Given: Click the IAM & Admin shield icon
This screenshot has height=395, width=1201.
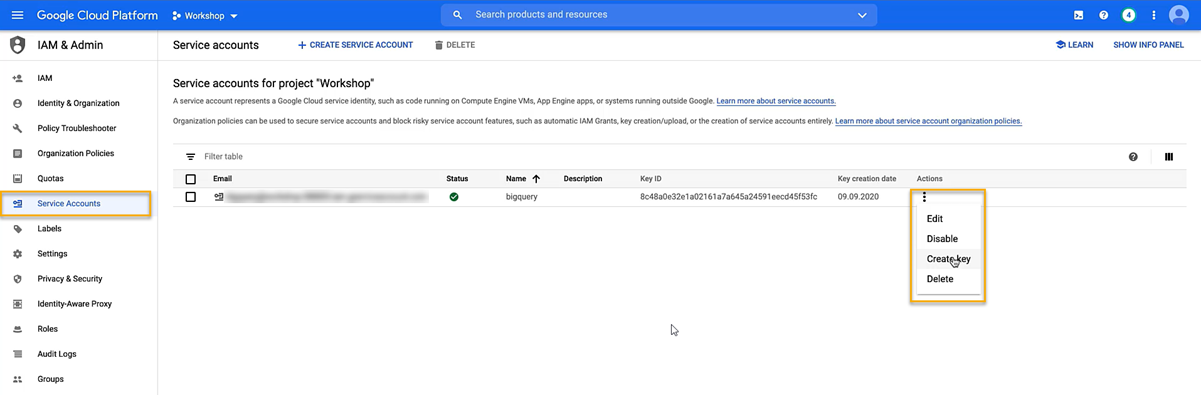Looking at the screenshot, I should point(17,45).
